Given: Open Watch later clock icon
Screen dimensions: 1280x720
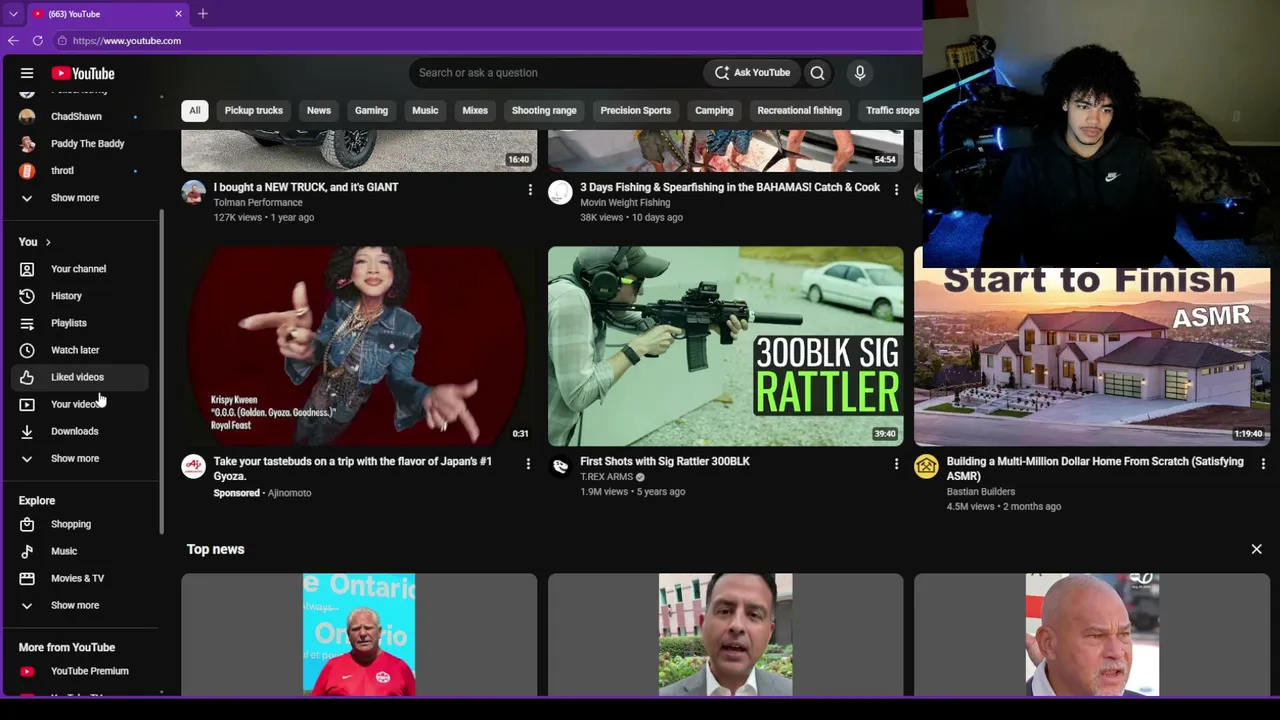Looking at the screenshot, I should (x=27, y=350).
